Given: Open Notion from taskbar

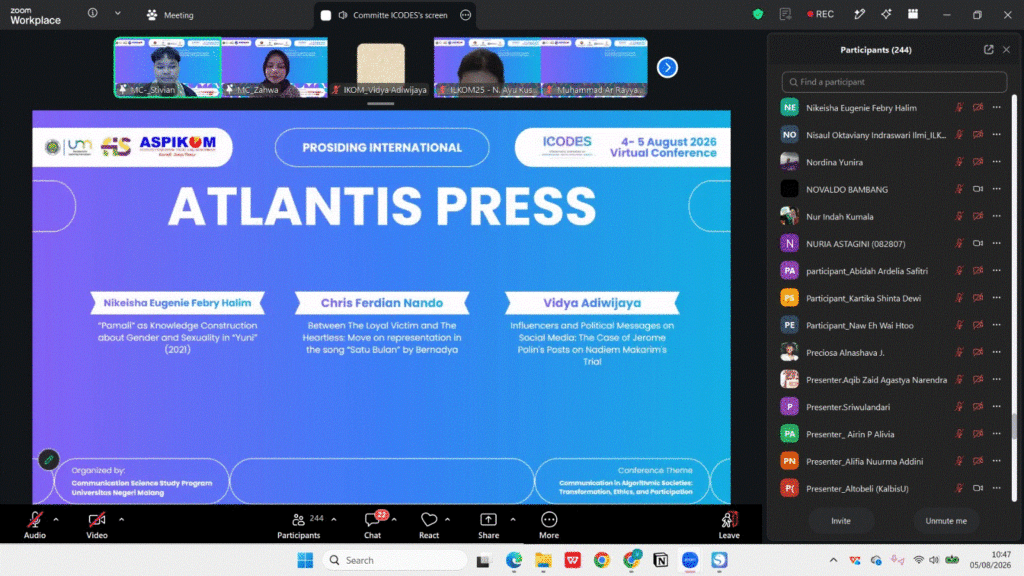Looking at the screenshot, I should click(x=660, y=560).
